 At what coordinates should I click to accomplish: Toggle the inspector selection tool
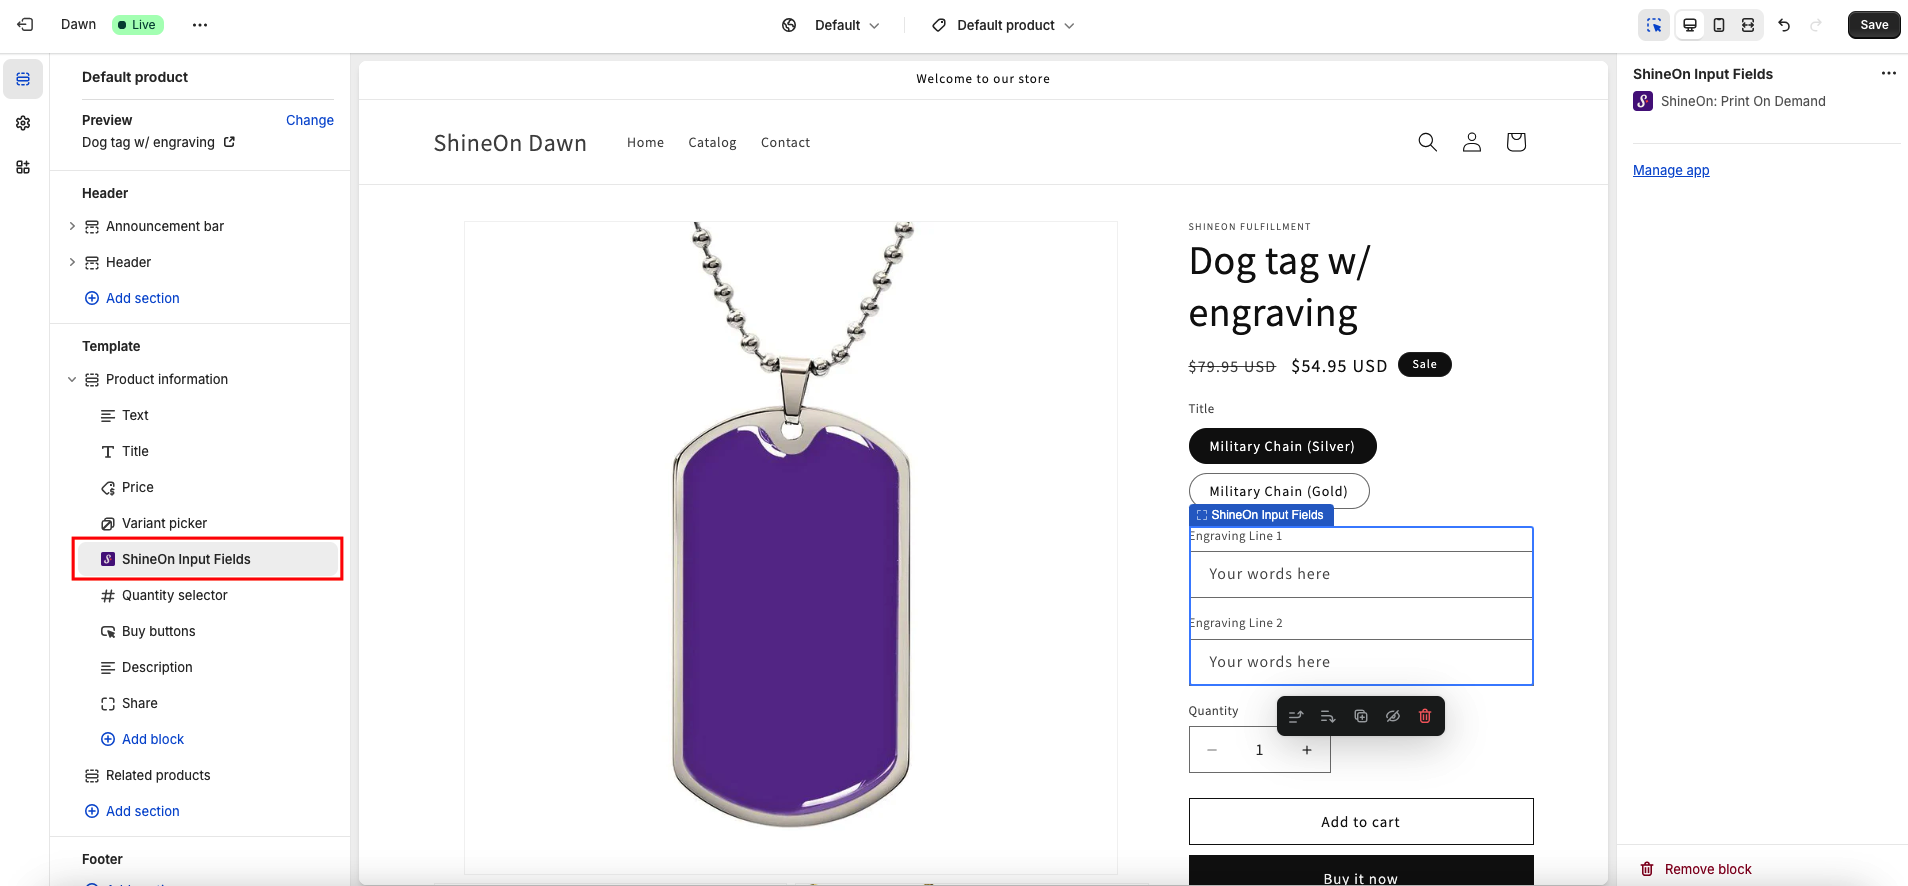point(1654,25)
